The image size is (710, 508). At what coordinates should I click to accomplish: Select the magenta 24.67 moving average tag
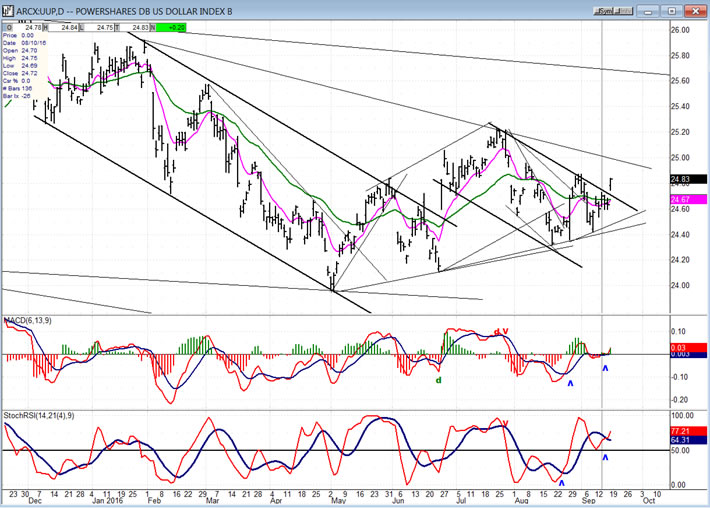(682, 199)
